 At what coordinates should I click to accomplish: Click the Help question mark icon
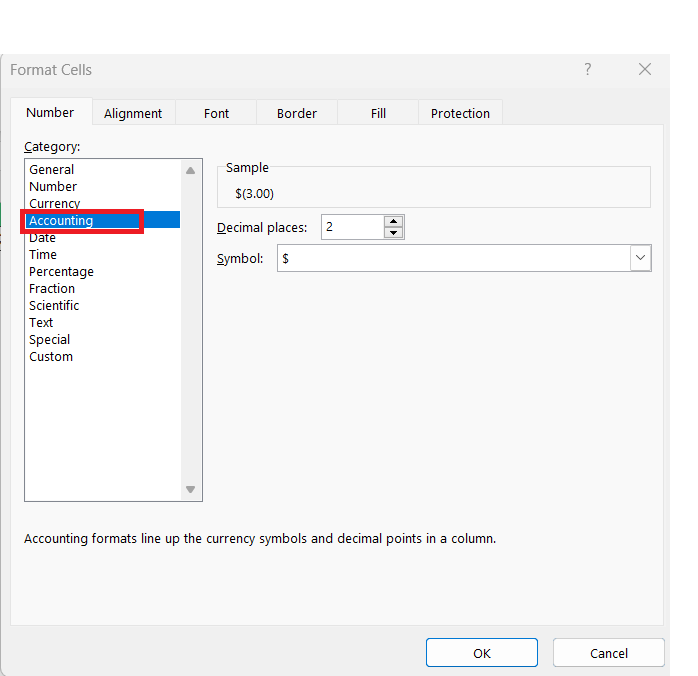tap(588, 69)
